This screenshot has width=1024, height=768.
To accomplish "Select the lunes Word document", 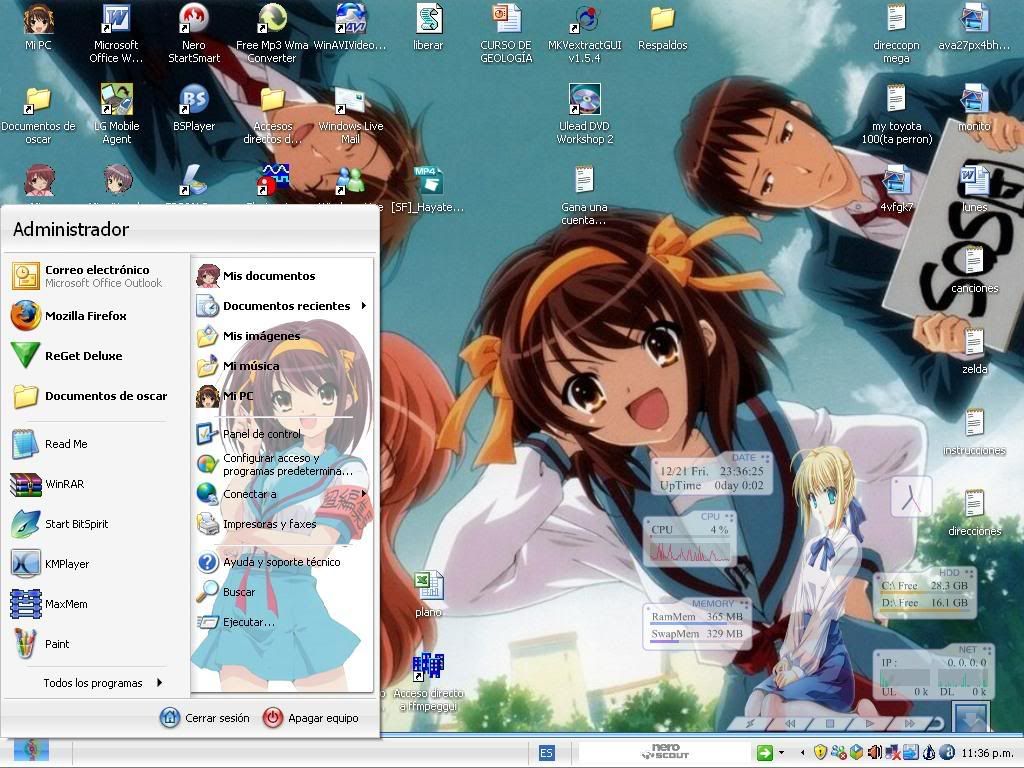I will click(x=974, y=189).
